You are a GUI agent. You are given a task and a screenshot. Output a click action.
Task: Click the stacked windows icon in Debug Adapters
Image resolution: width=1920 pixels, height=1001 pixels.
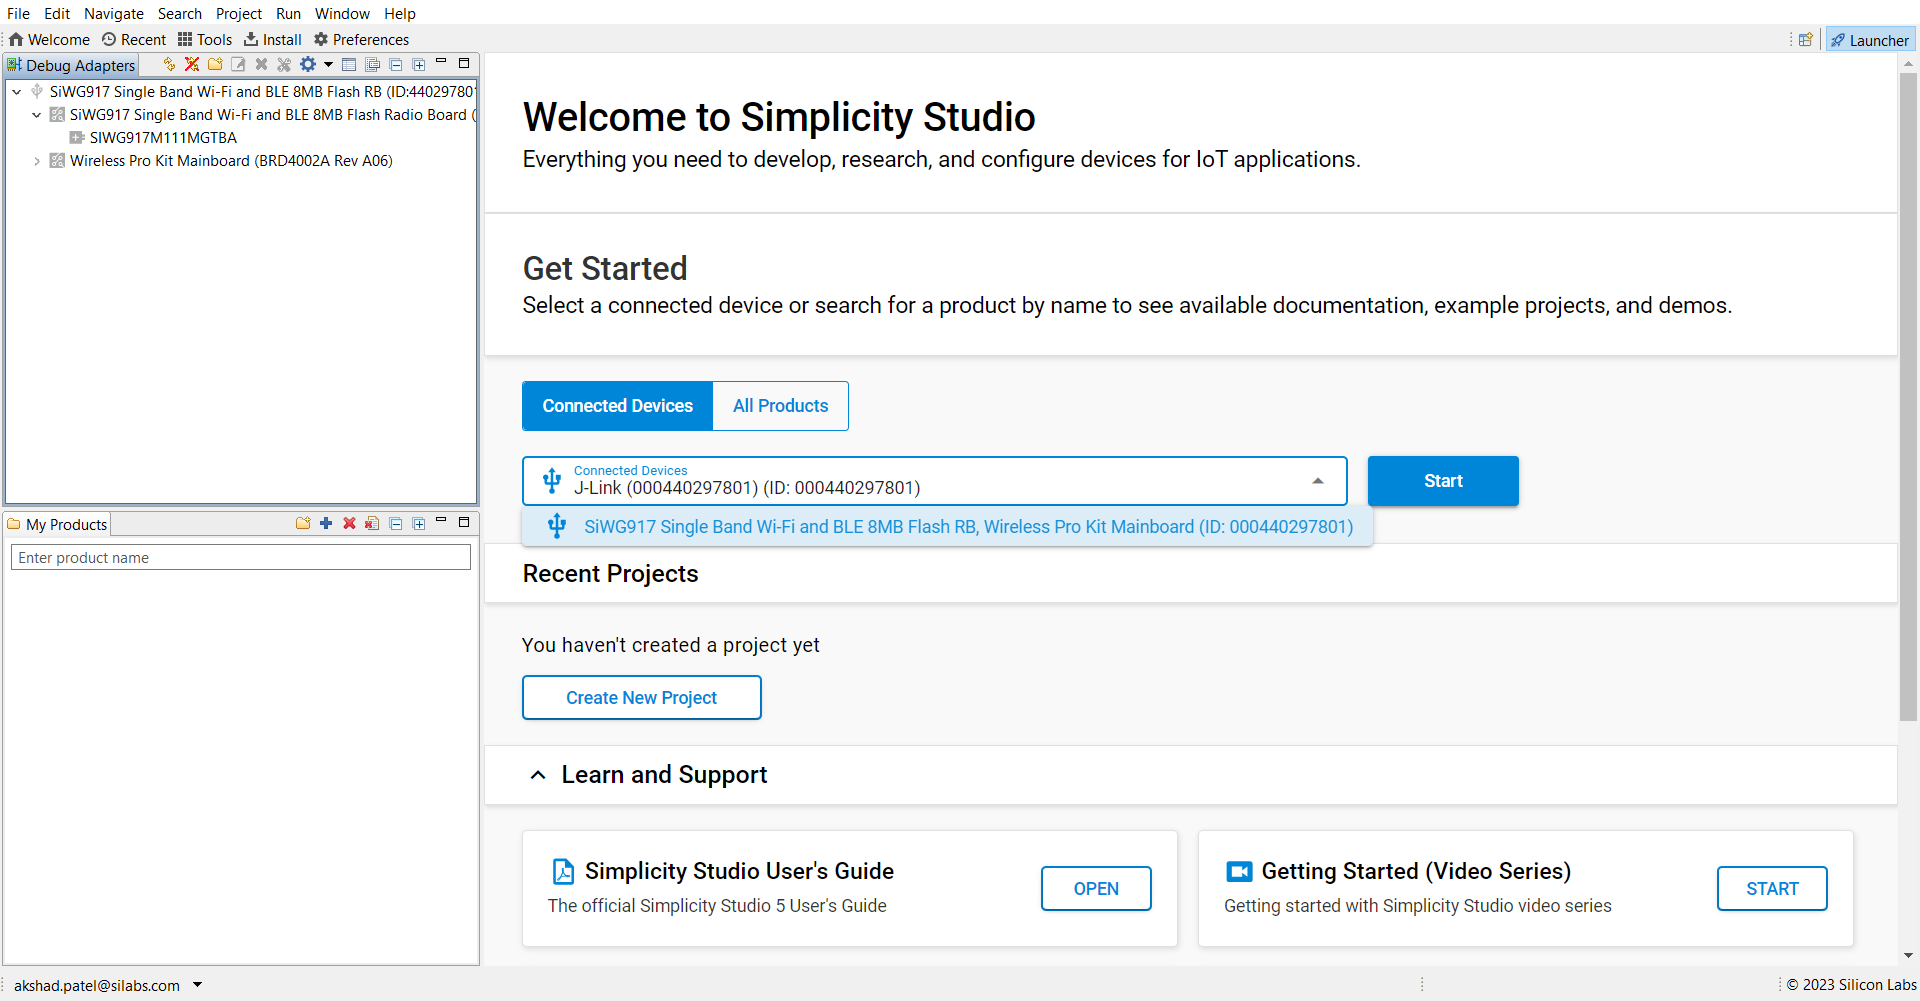372,64
